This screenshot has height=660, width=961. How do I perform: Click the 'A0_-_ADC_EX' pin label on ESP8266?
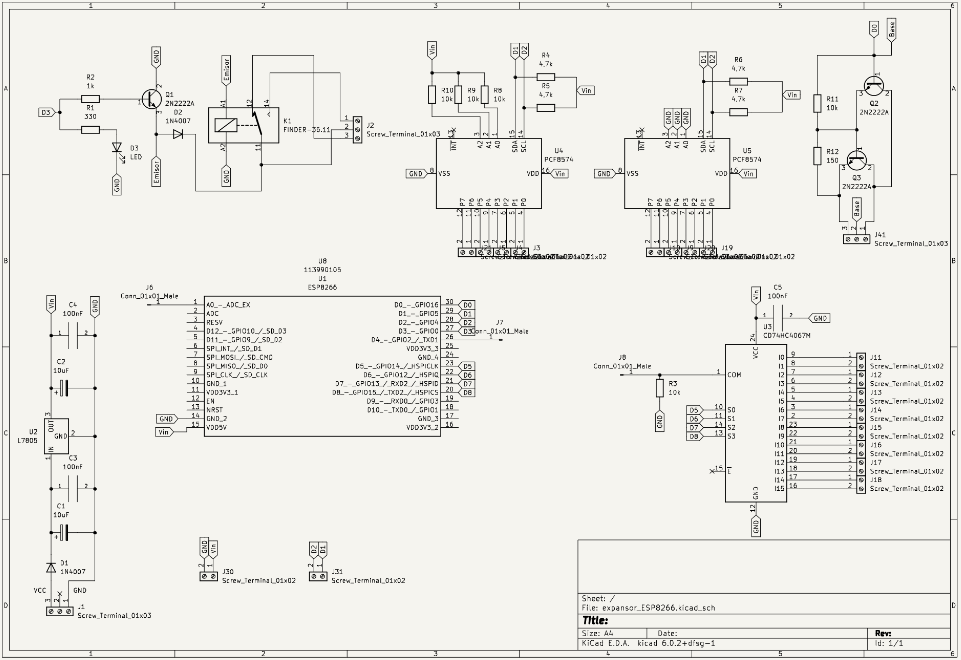click(228, 305)
